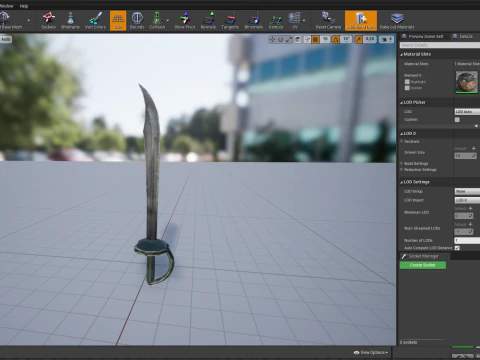Click the Create Socket button
The image size is (480, 360).
tap(423, 265)
